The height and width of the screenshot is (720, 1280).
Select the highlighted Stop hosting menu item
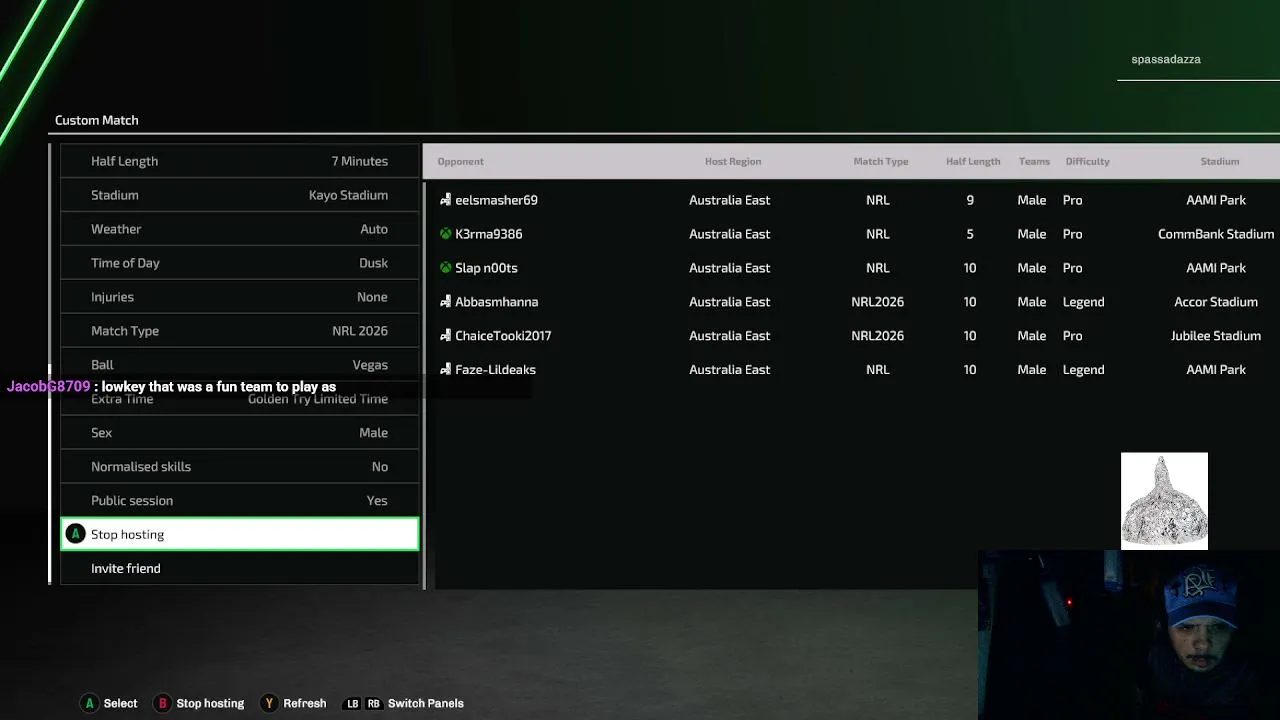point(240,534)
